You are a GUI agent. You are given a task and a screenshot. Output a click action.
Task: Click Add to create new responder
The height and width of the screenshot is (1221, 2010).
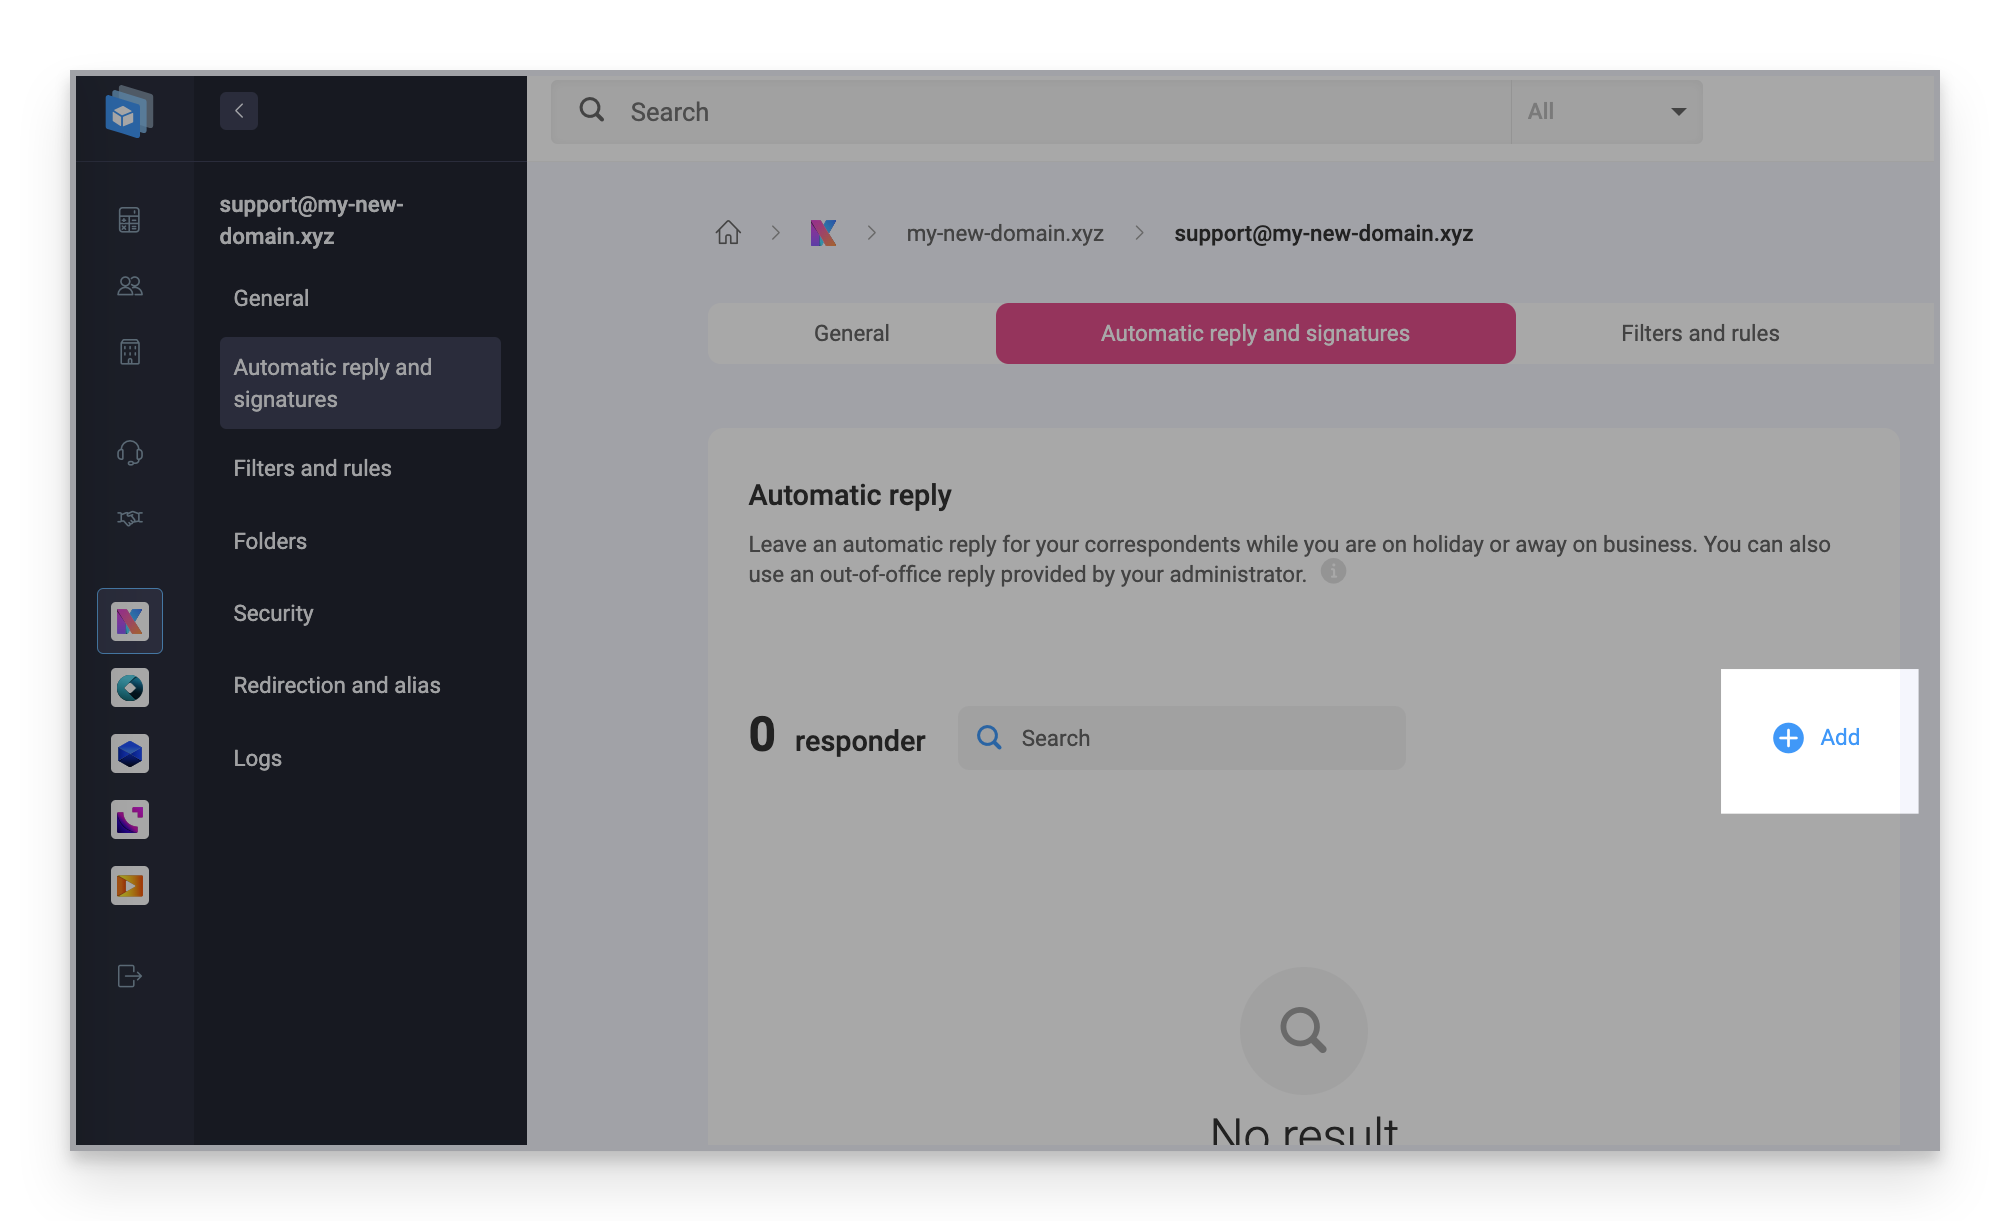1816,737
